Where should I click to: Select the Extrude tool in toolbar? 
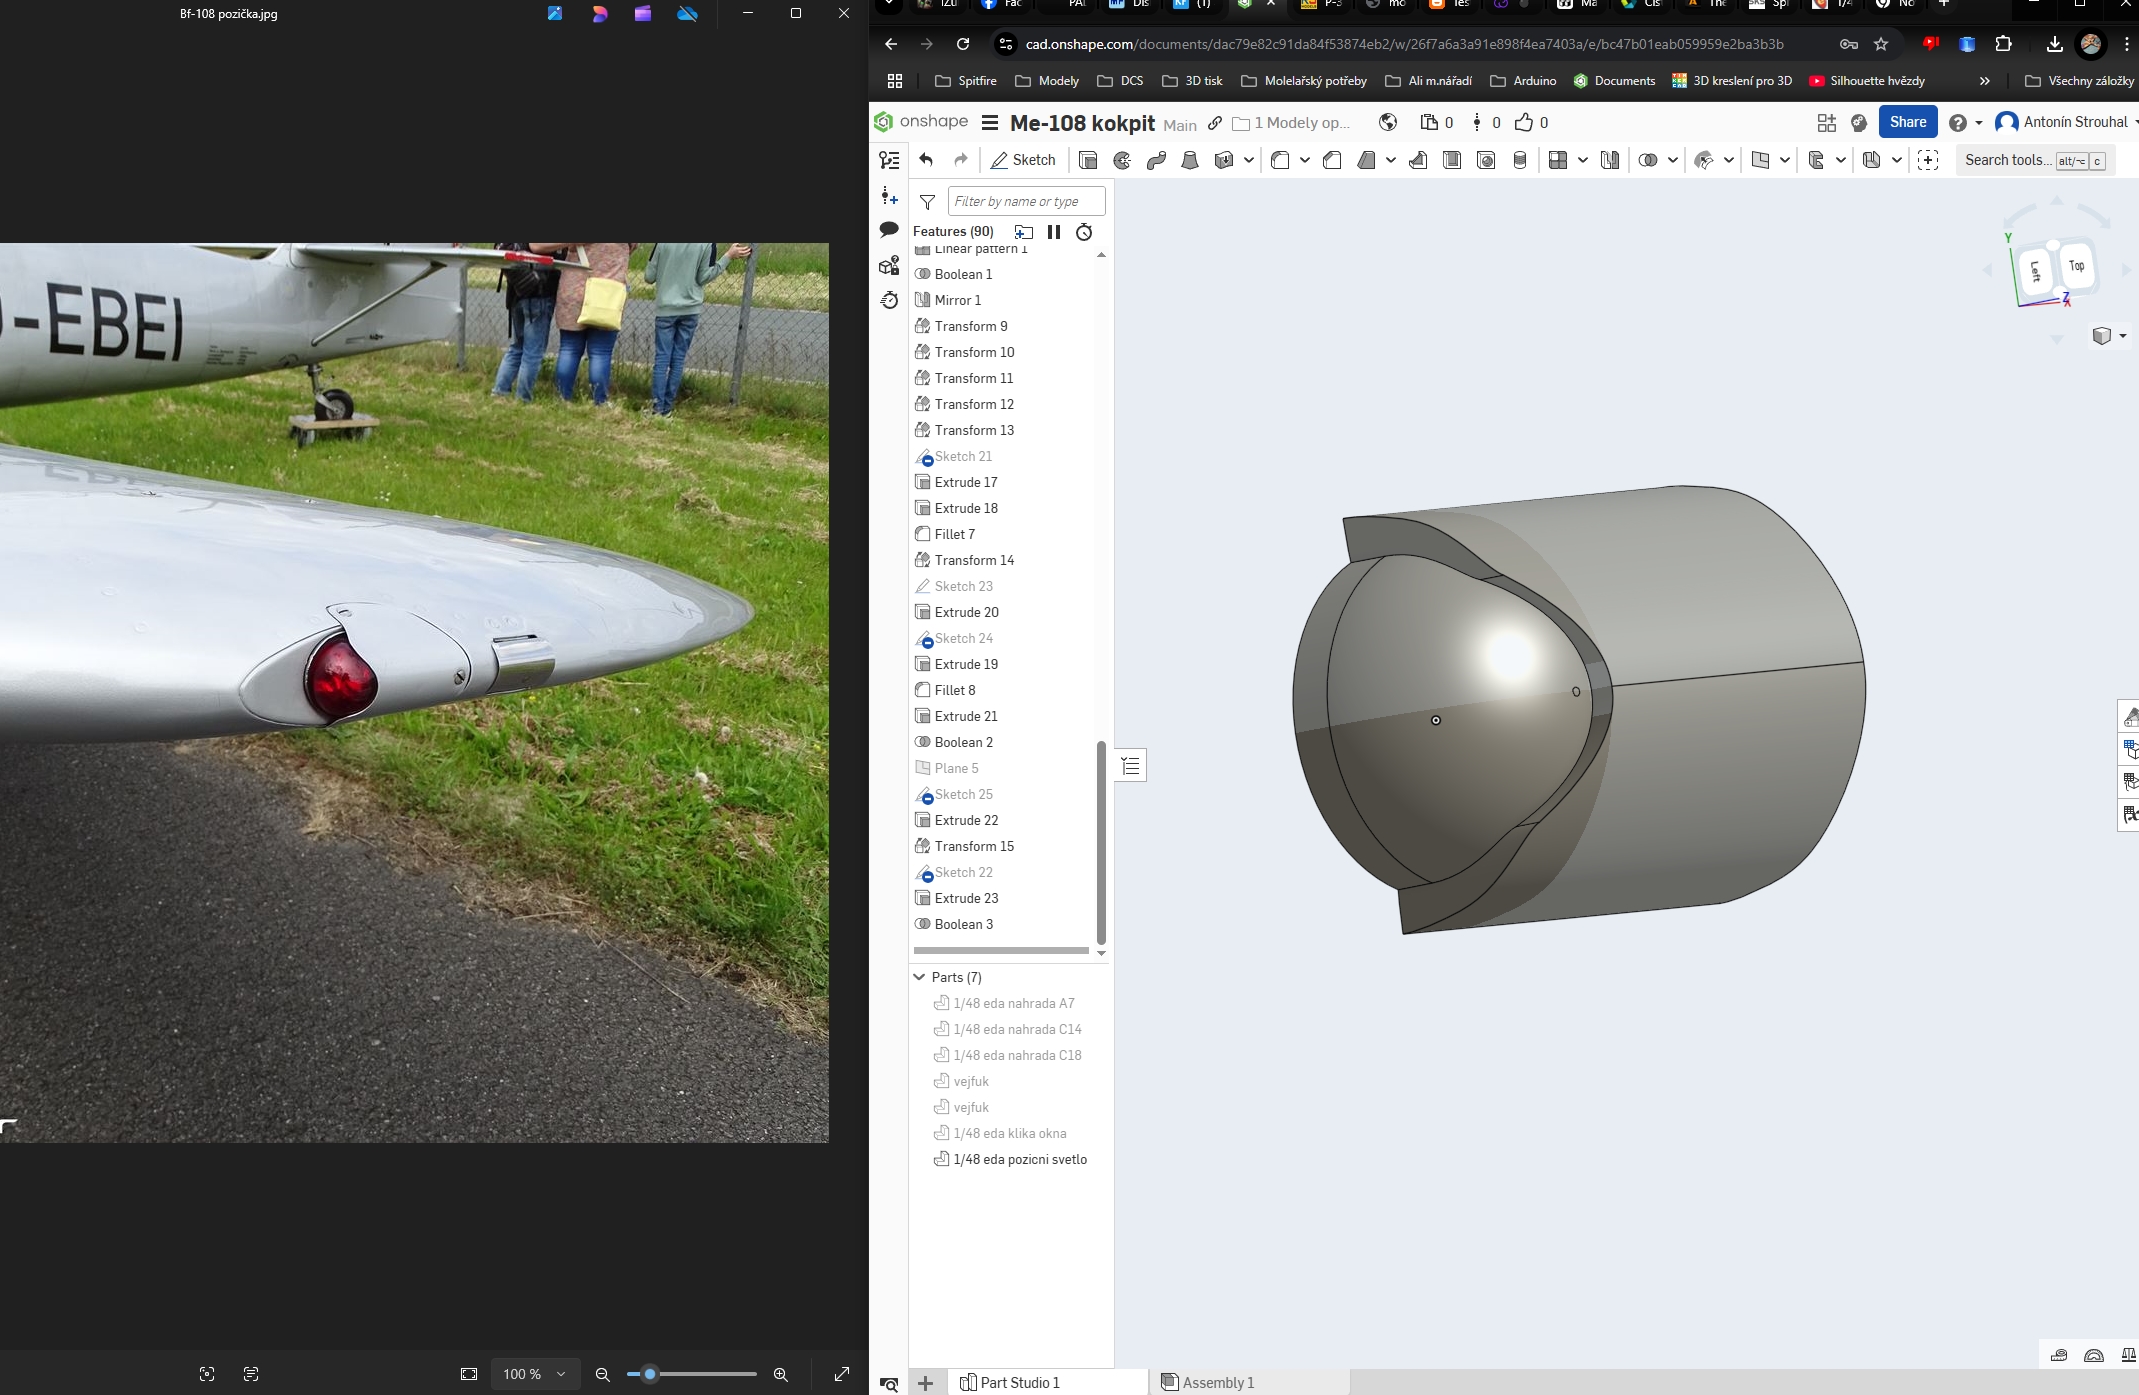pos(1088,160)
